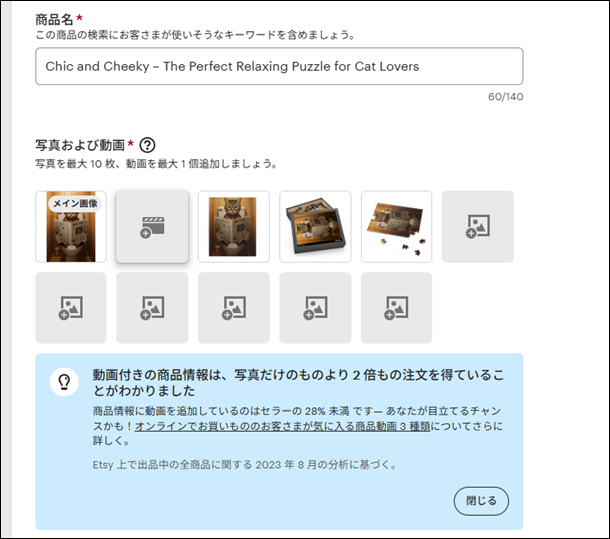
Task: Open the help icon beside 写真および動画
Action: coord(147,145)
